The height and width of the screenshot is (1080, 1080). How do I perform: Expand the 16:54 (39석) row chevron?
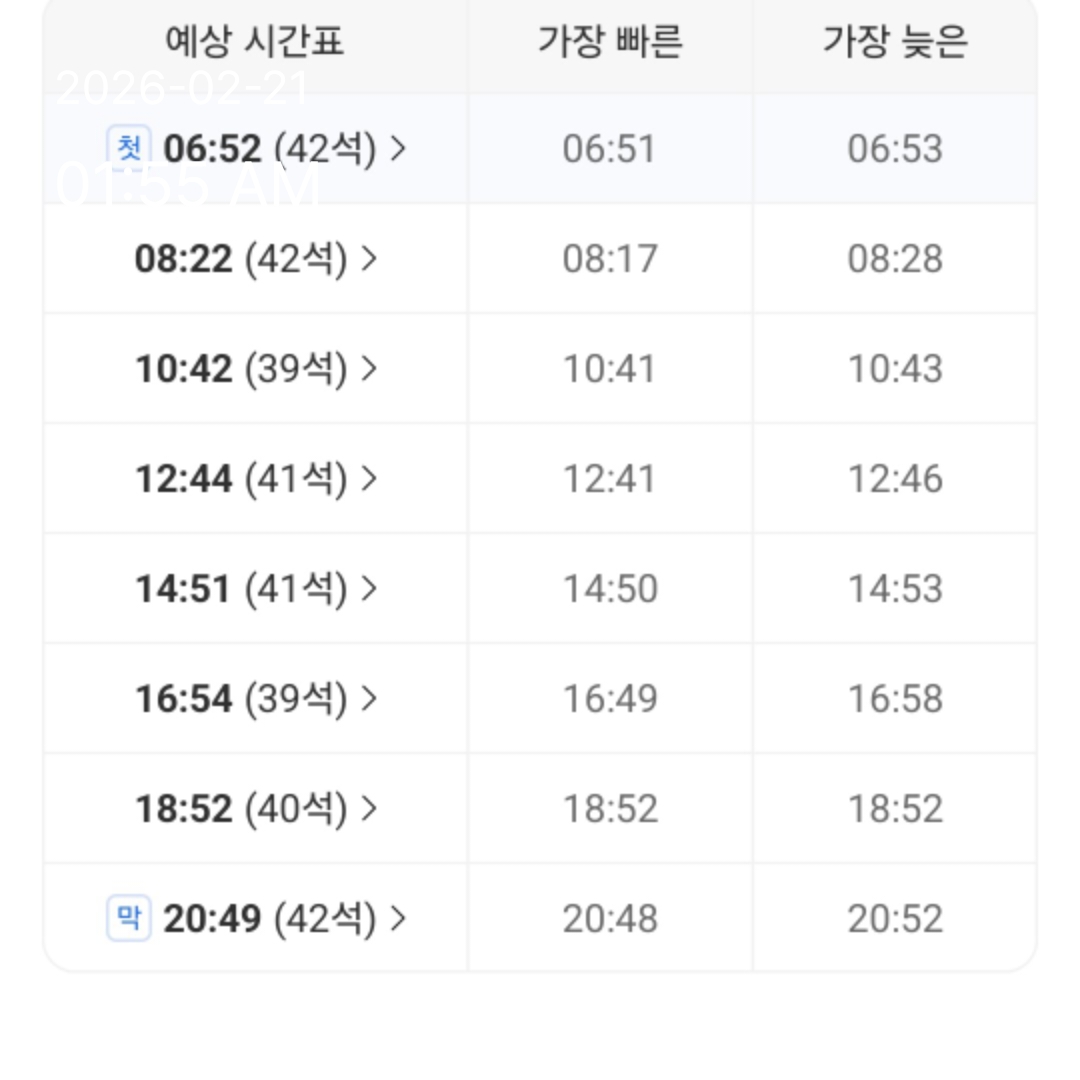coord(369,698)
